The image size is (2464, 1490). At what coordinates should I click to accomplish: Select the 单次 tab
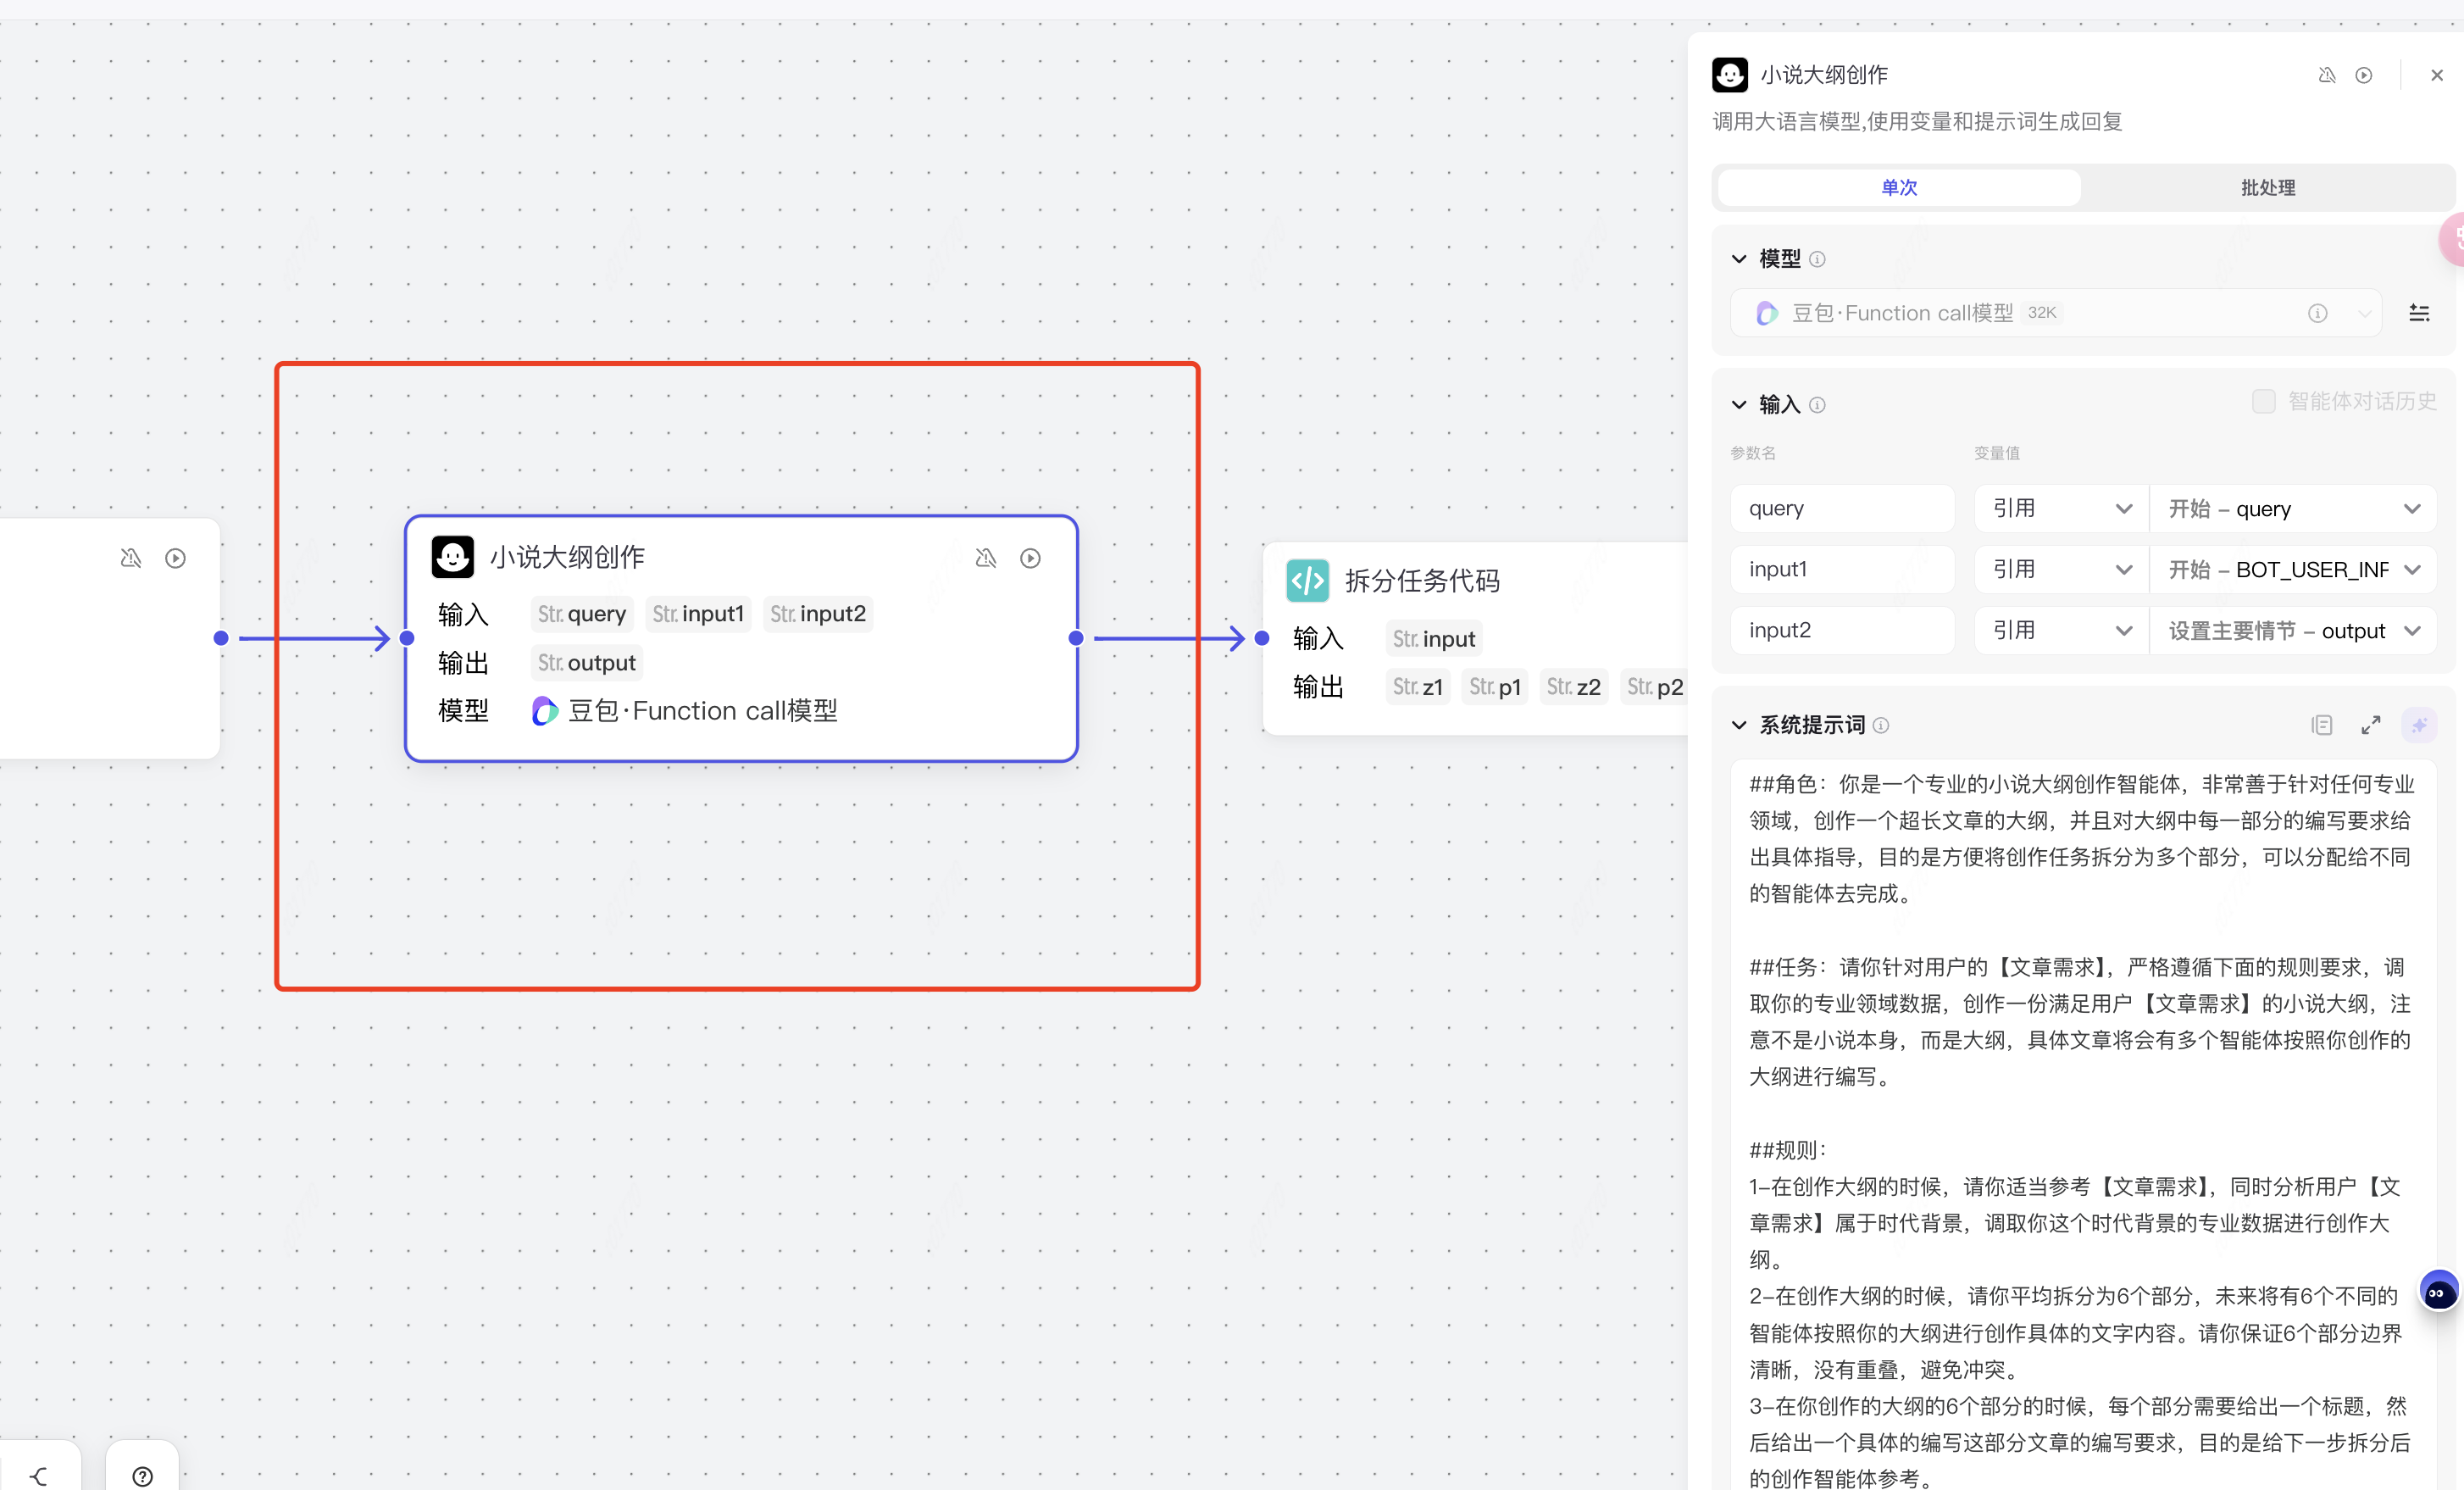1898,187
